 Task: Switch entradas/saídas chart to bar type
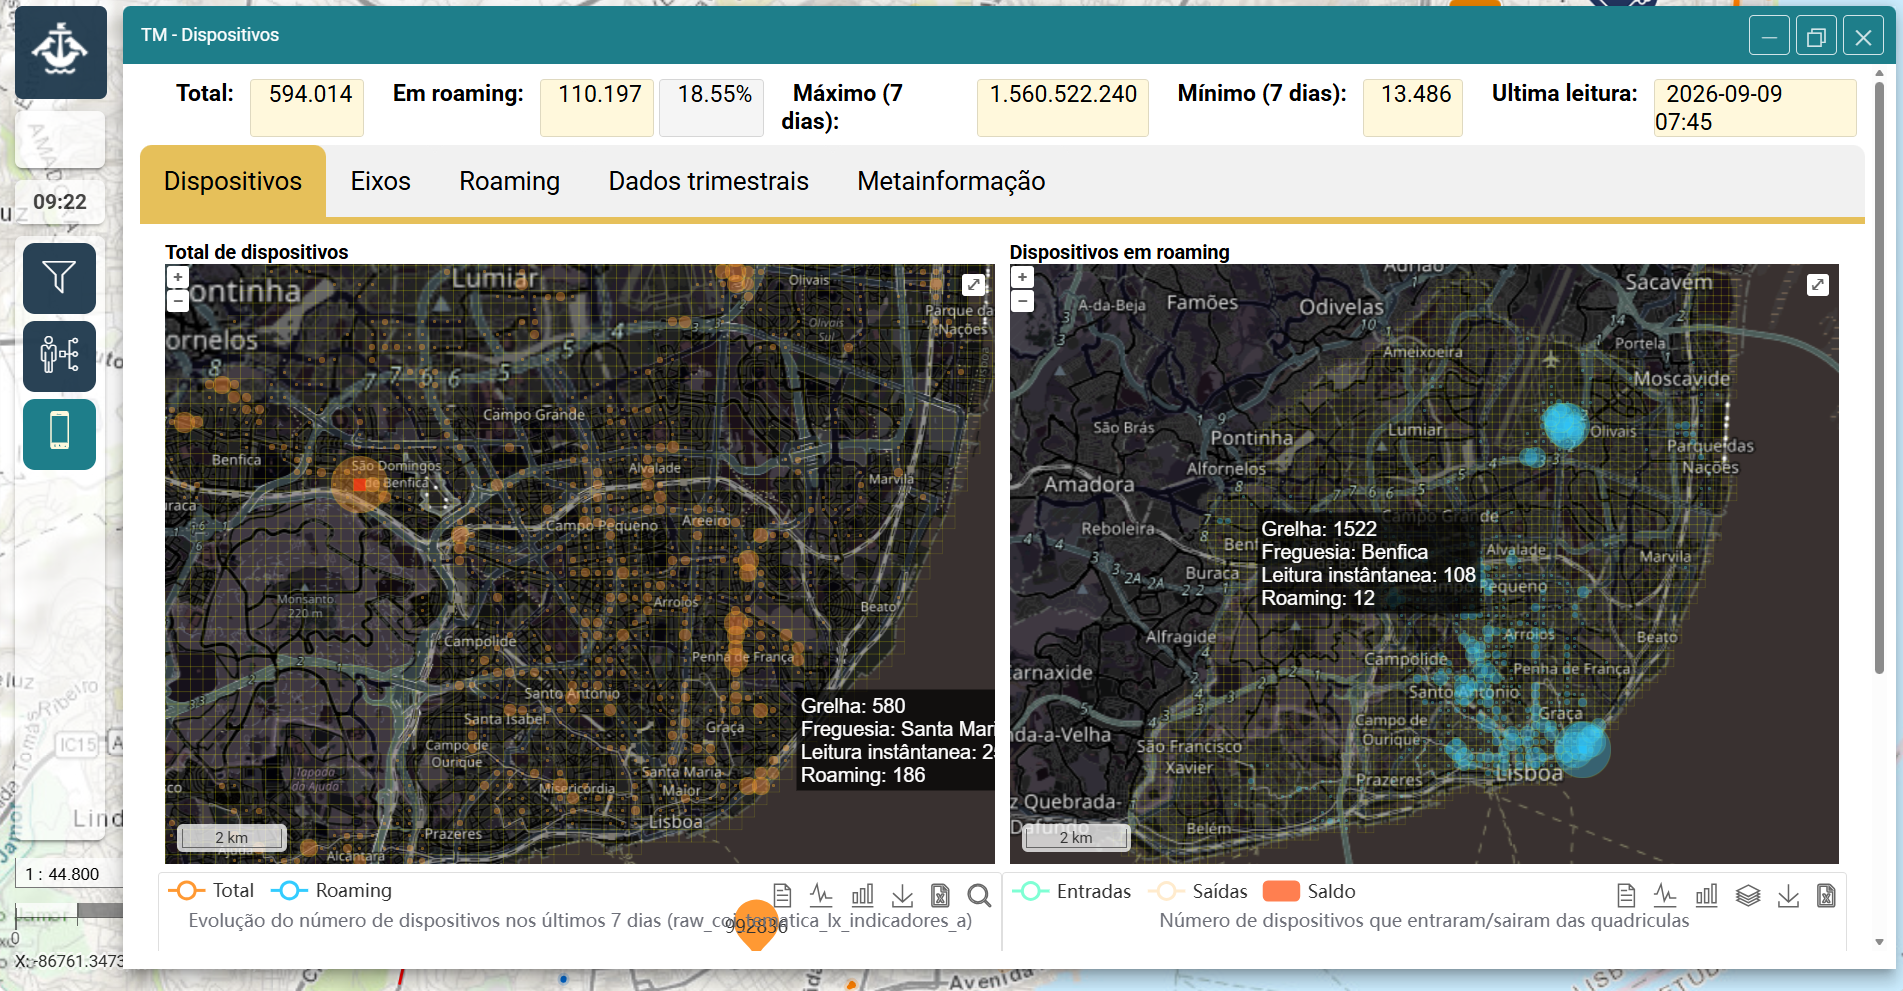pos(1706,895)
